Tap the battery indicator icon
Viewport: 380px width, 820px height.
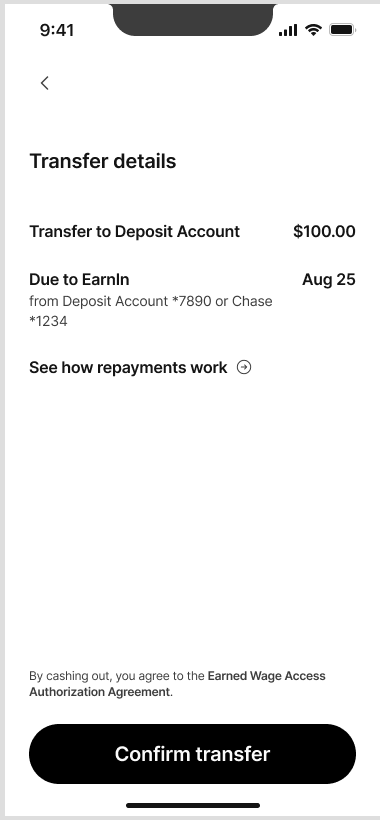342,30
